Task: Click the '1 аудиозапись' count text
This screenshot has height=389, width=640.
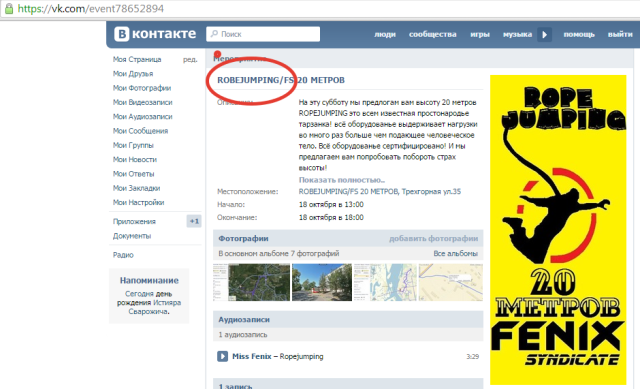Action: coord(243,335)
